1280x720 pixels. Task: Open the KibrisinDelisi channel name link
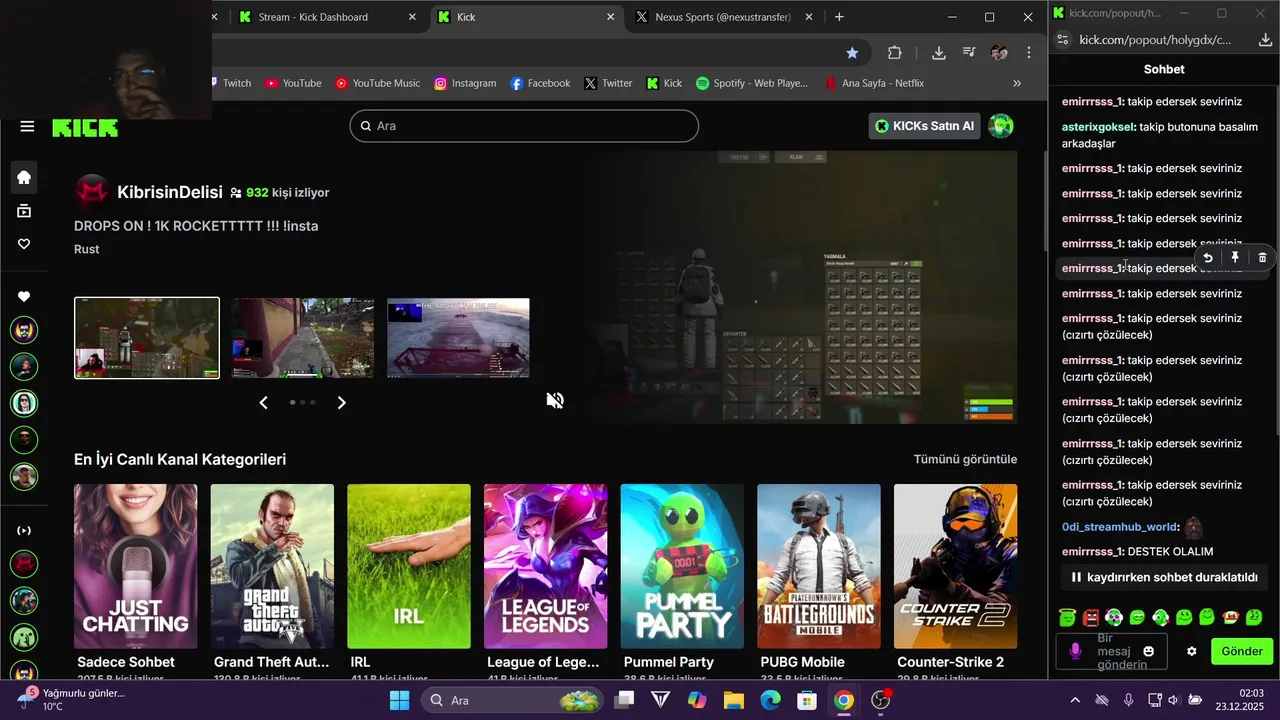tap(170, 192)
